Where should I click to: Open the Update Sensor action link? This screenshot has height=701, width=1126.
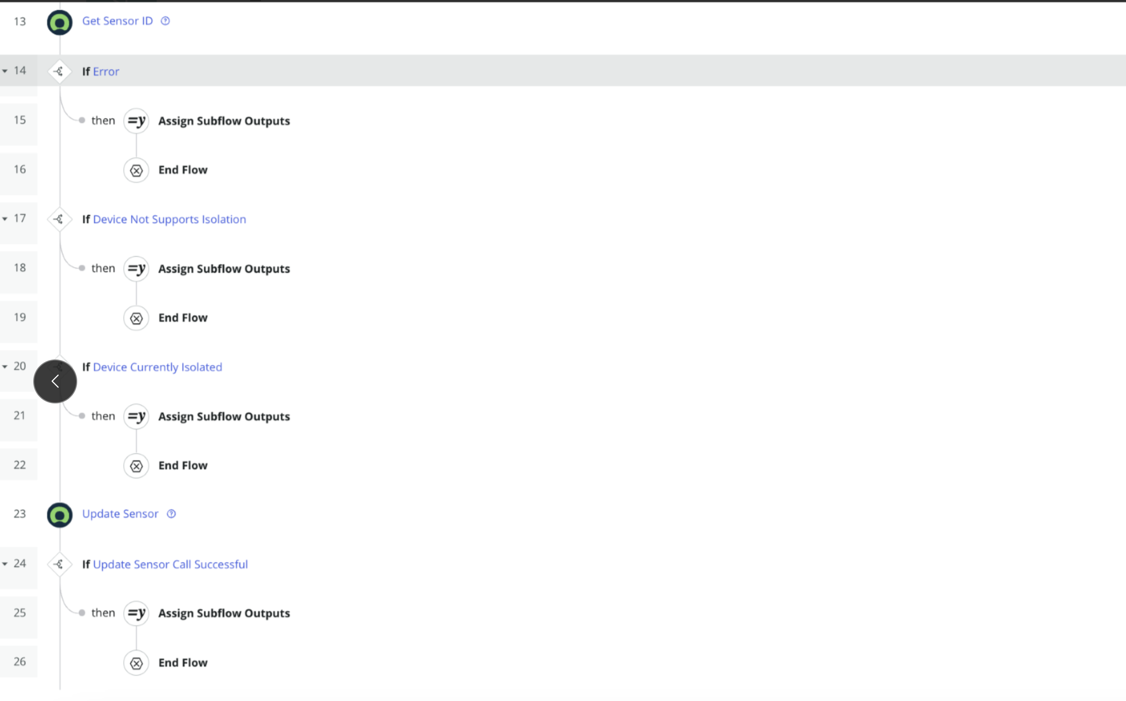[x=120, y=514]
